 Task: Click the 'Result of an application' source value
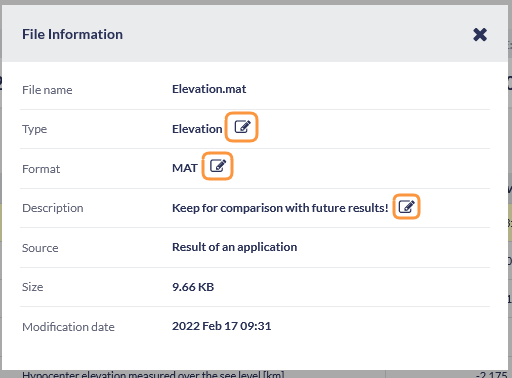pos(234,247)
